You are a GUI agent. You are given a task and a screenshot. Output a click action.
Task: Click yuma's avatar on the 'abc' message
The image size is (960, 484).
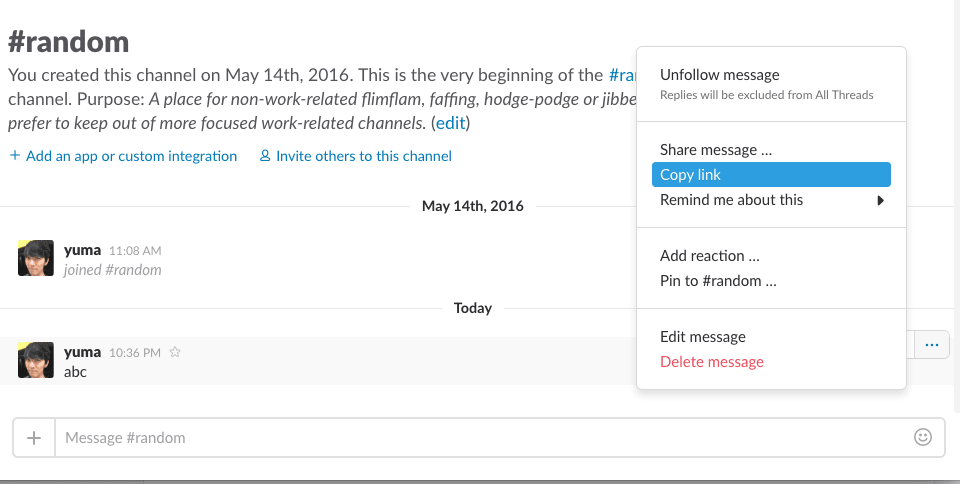[x=36, y=360]
